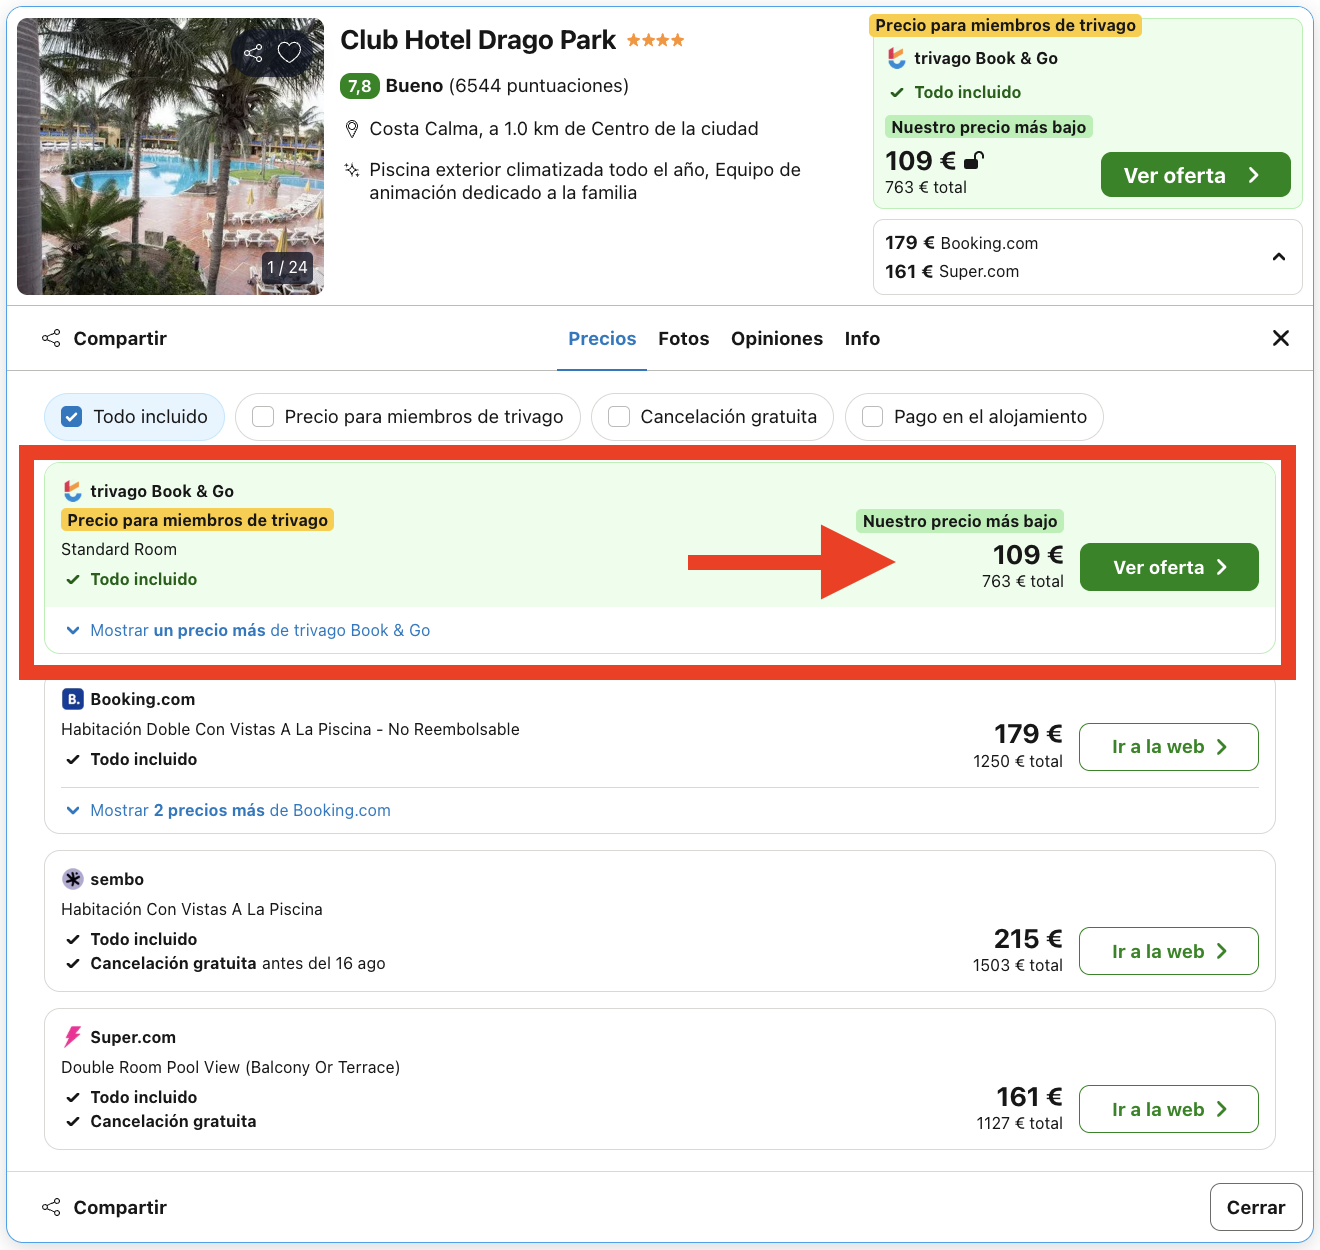Click Precio para miembros de trivago yellow tag in list

[x=198, y=520]
